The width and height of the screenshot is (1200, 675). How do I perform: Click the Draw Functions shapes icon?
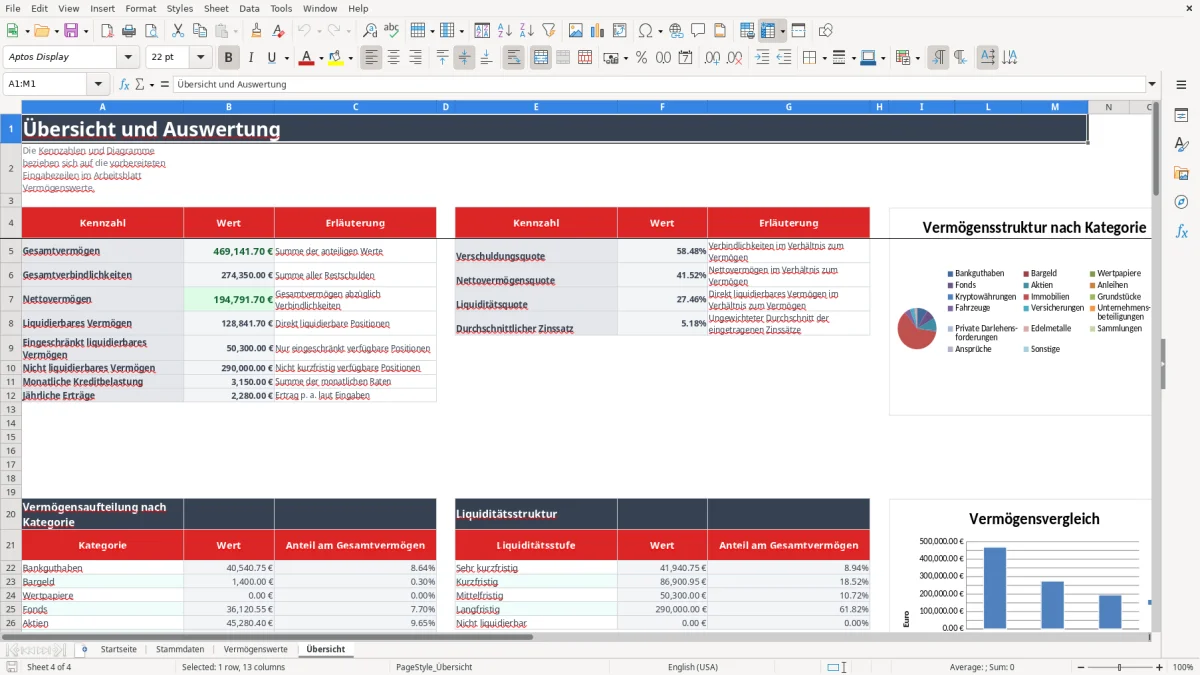pos(826,31)
